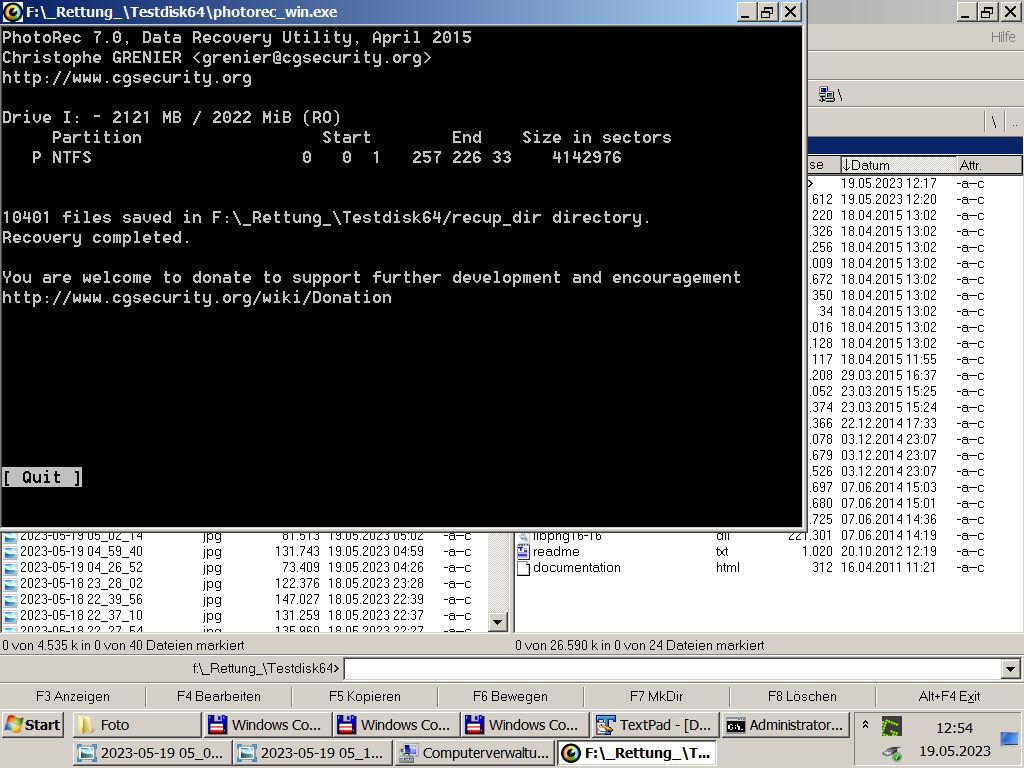Switch to Administrator command prompt in taskbar

click(x=786, y=725)
